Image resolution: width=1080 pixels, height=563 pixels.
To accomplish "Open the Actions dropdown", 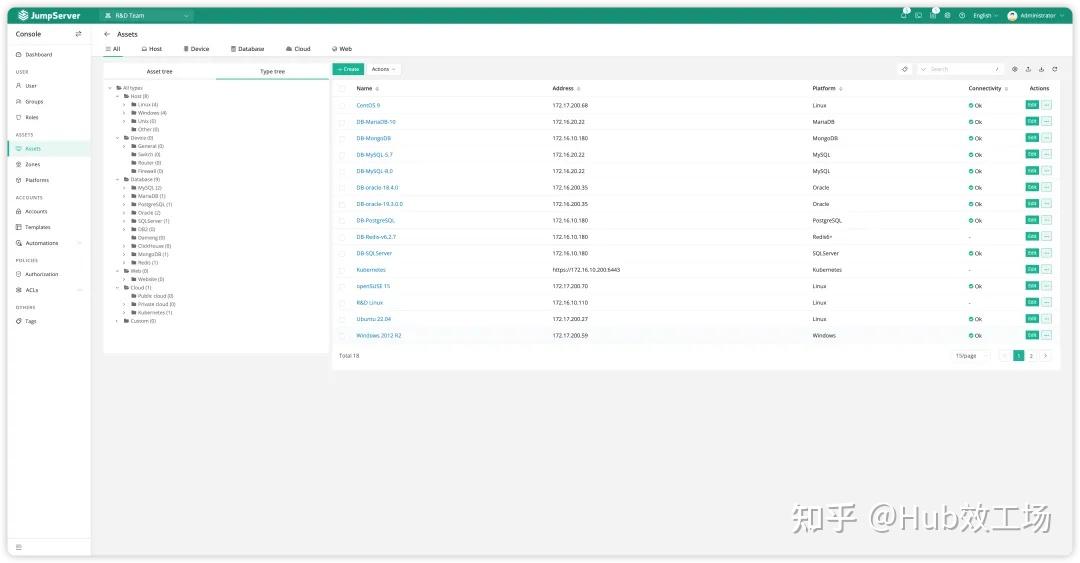I will coord(383,69).
